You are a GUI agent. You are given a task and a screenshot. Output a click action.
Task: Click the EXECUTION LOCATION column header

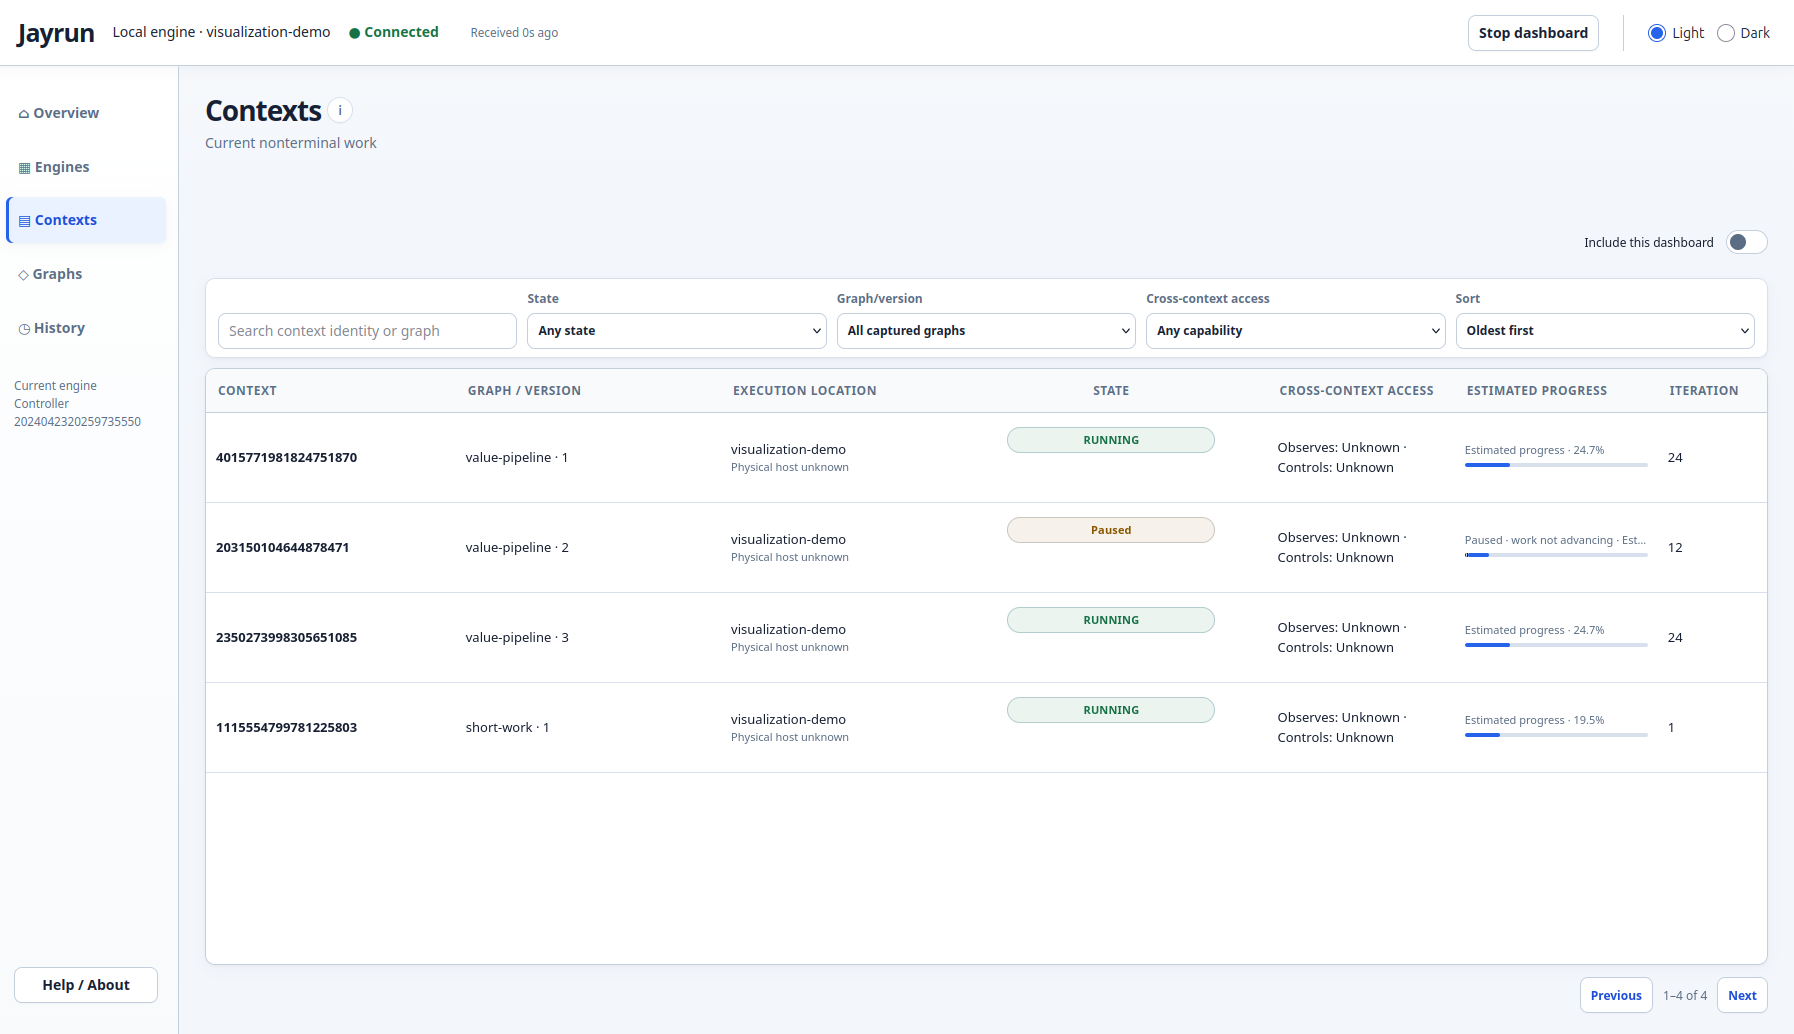pyautogui.click(x=805, y=391)
